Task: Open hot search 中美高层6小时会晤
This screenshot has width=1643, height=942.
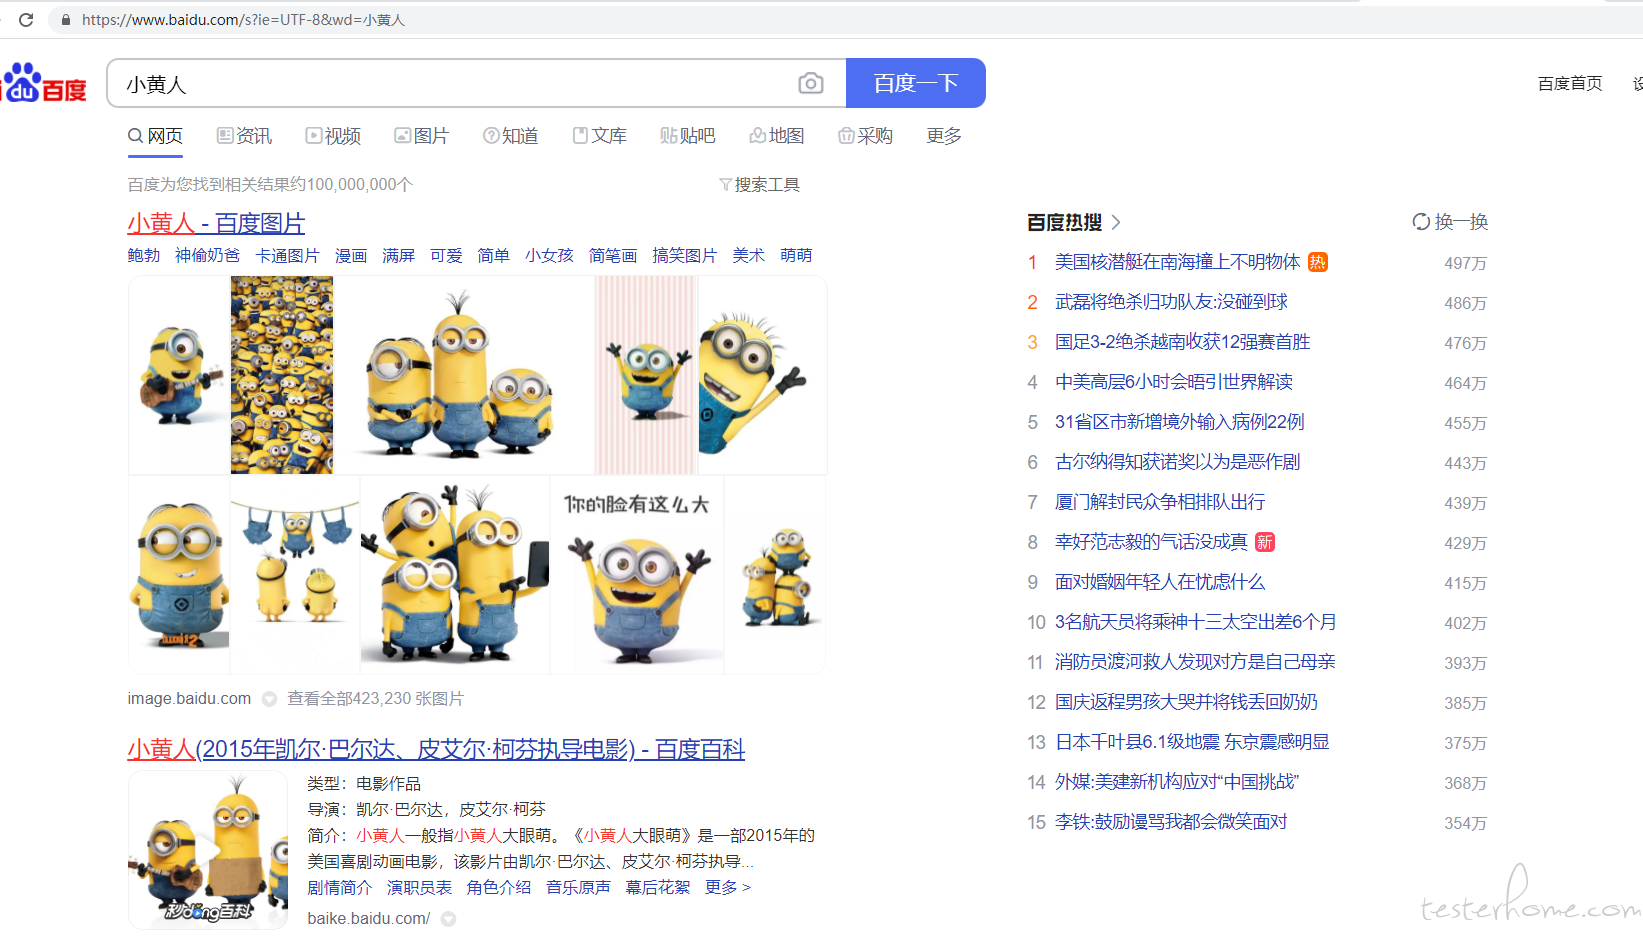Action: [1174, 382]
